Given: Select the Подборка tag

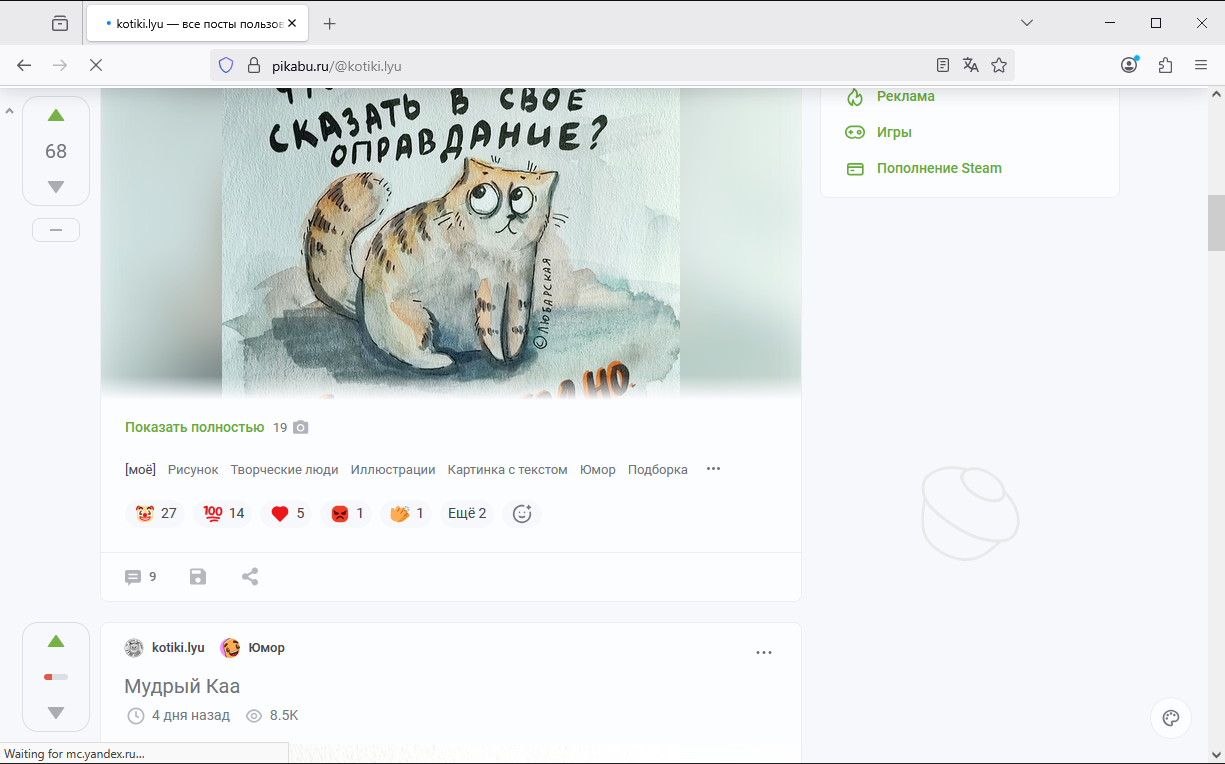Looking at the screenshot, I should 658,469.
